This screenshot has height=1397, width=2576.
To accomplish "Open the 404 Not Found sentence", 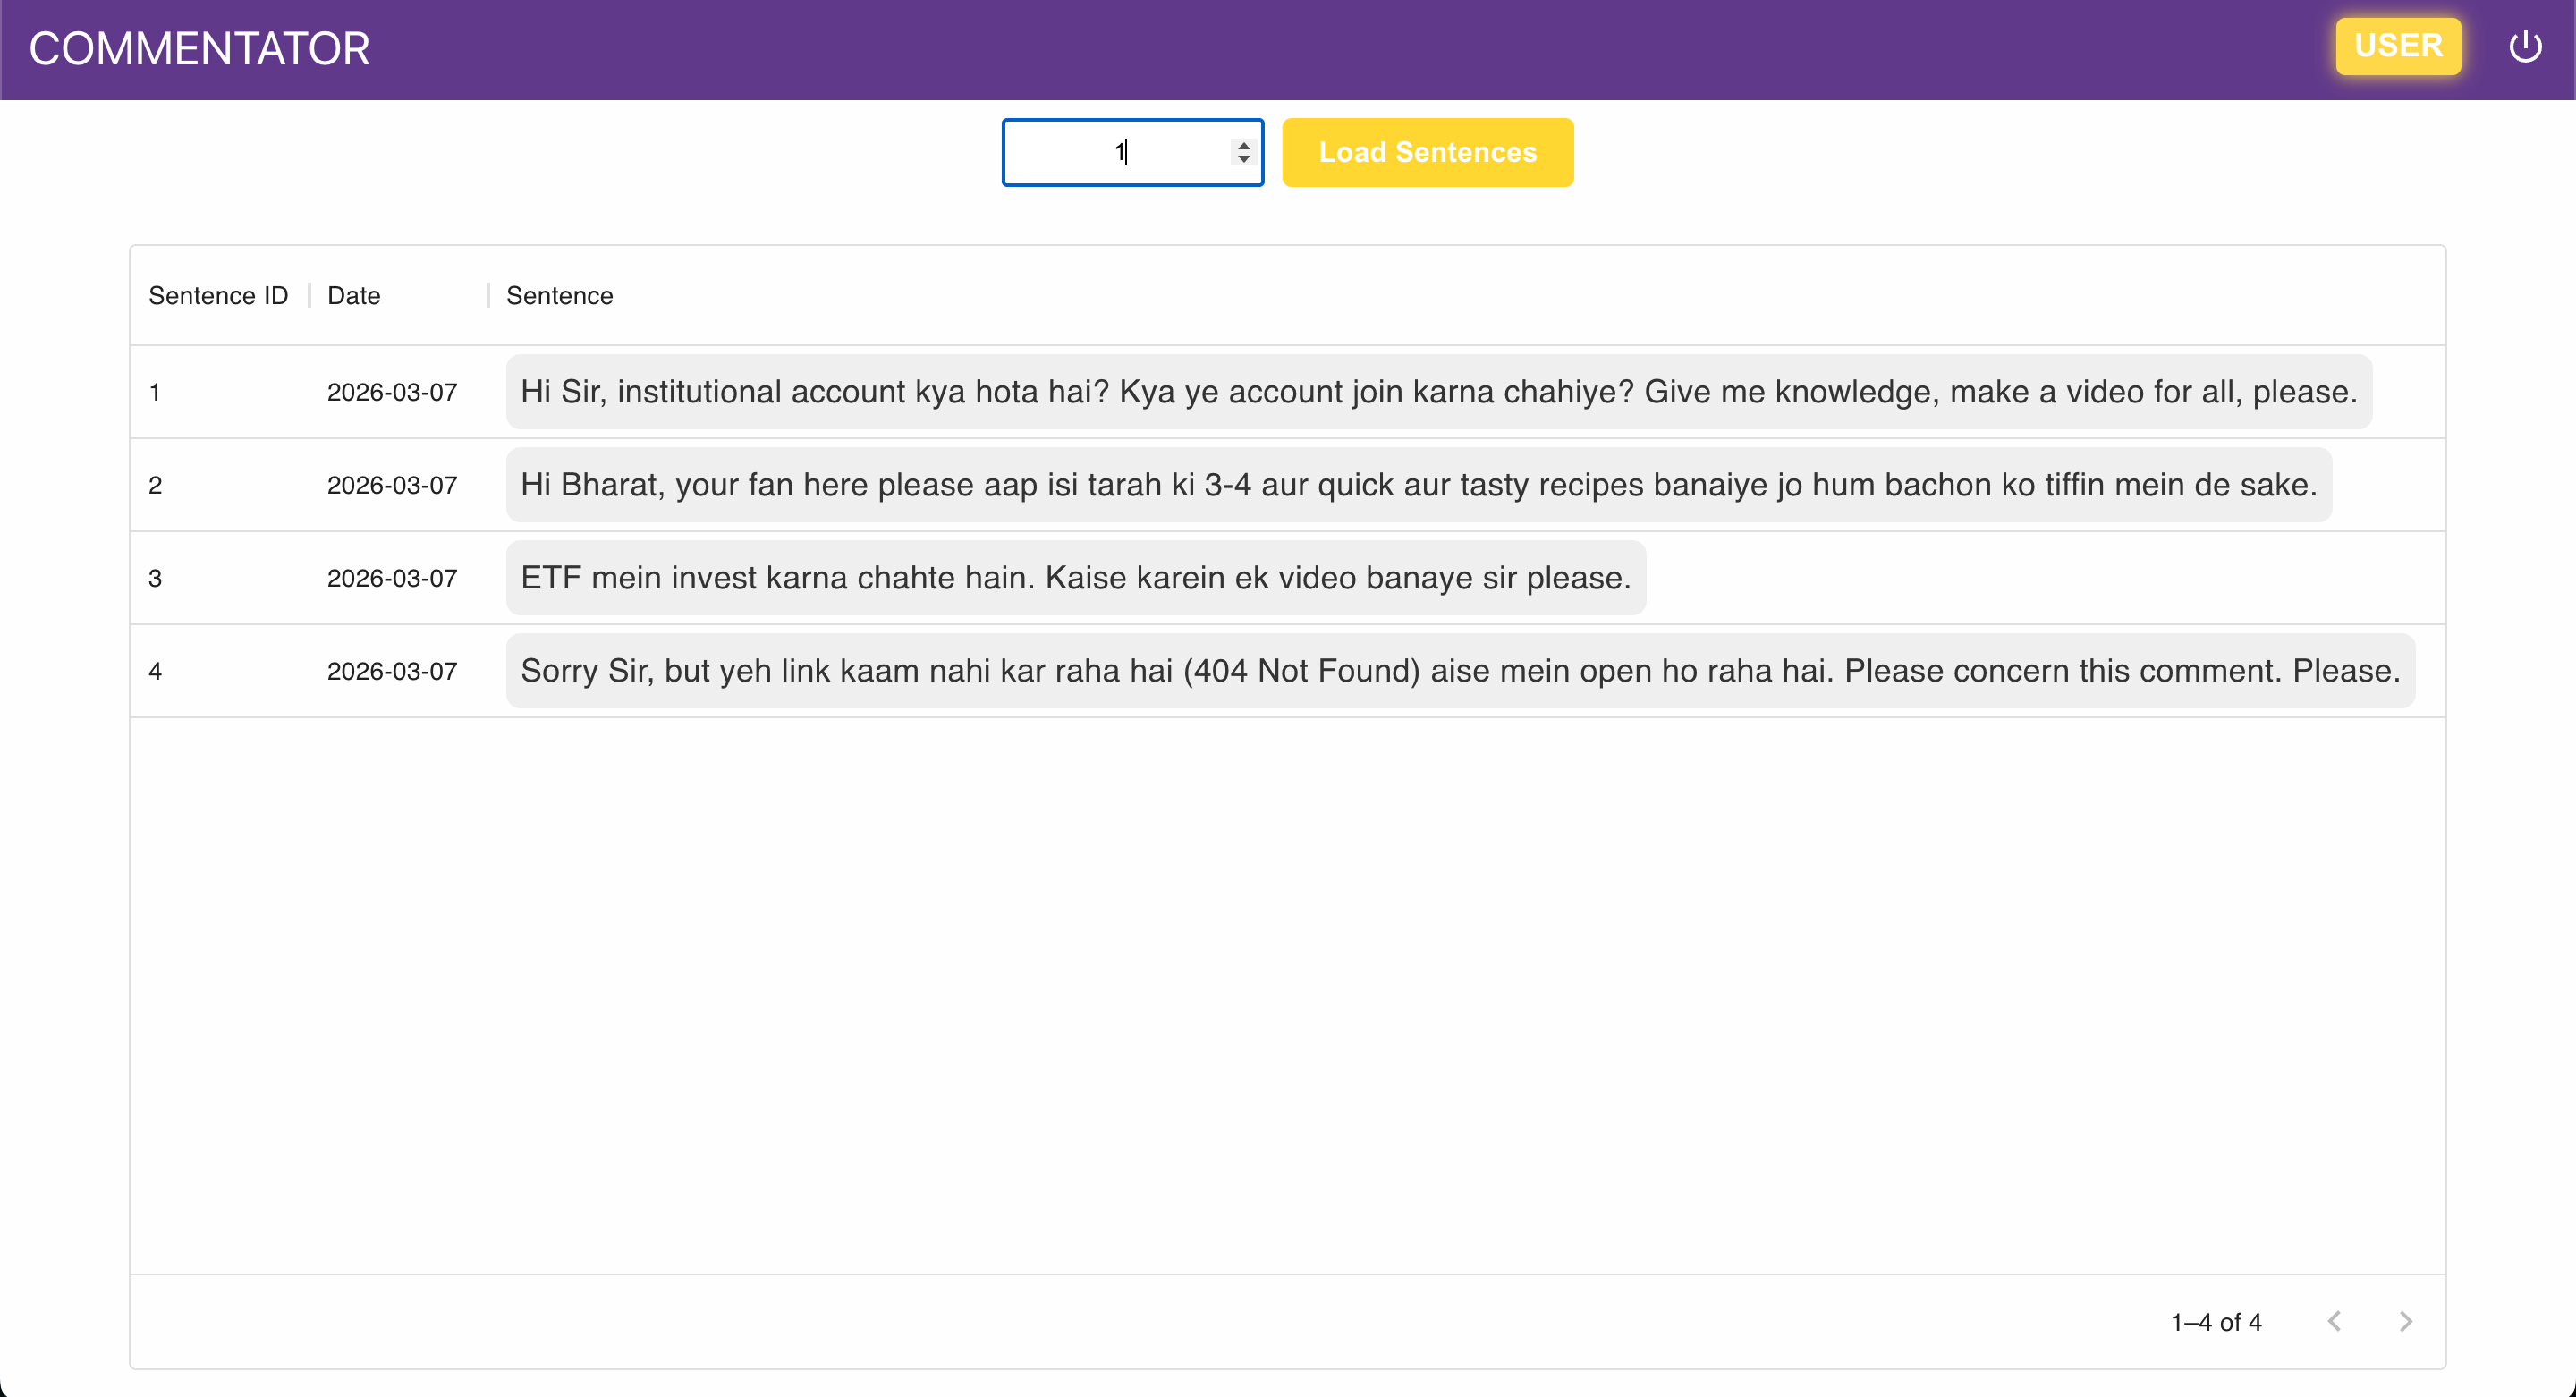I will pos(1460,671).
